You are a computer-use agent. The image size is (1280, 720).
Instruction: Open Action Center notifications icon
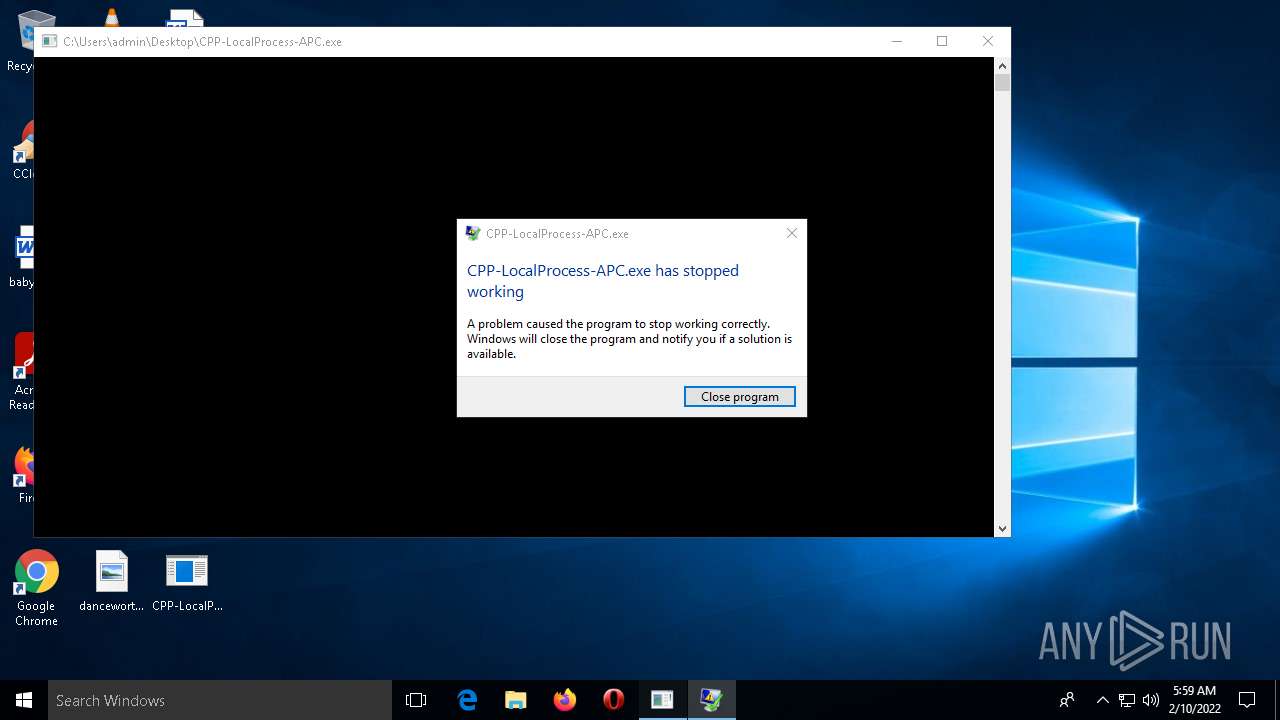point(1247,700)
